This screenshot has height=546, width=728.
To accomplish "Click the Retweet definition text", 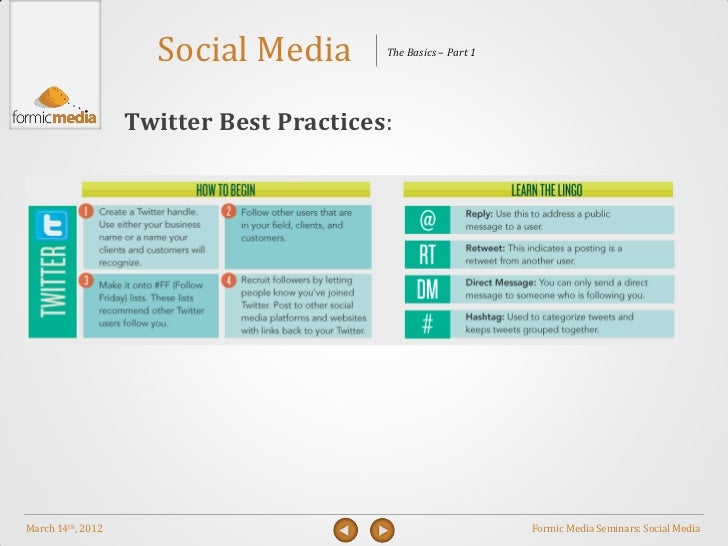I will (544, 254).
